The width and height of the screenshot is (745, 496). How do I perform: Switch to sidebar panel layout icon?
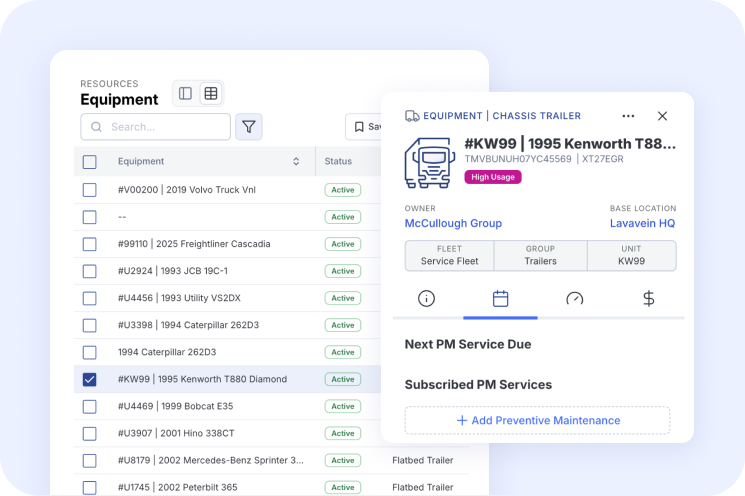click(x=185, y=93)
